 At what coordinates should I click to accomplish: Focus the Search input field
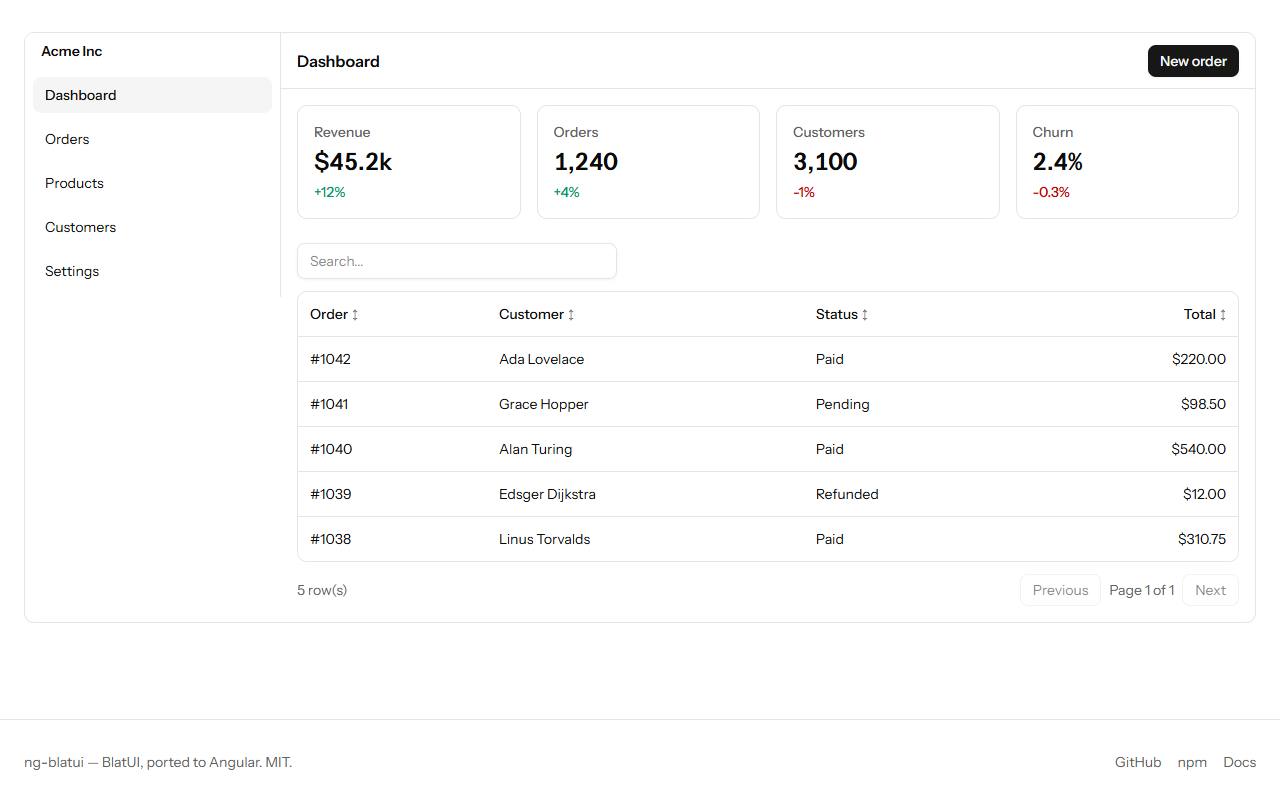457,261
